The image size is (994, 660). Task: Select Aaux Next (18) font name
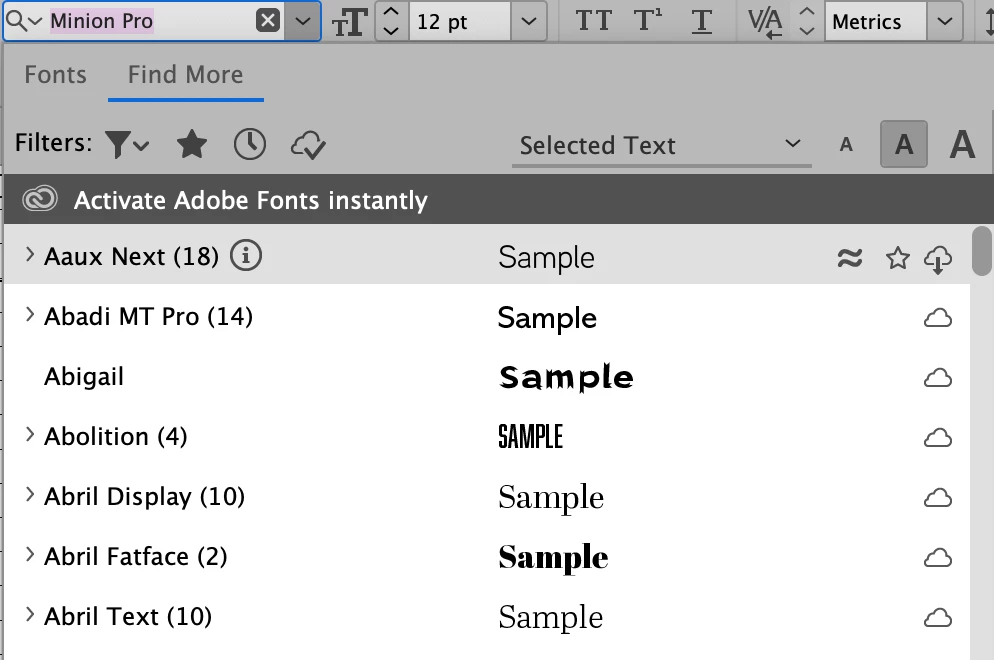(x=131, y=257)
